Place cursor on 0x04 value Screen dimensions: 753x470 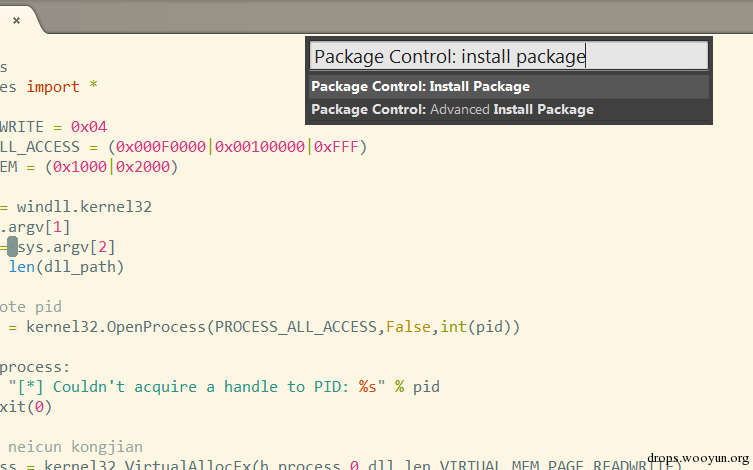pyautogui.click(x=89, y=127)
